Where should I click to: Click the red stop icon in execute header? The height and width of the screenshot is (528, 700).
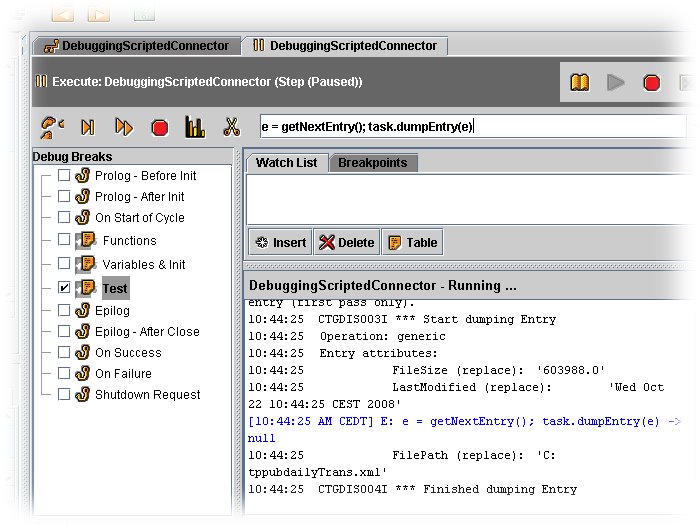click(x=652, y=83)
